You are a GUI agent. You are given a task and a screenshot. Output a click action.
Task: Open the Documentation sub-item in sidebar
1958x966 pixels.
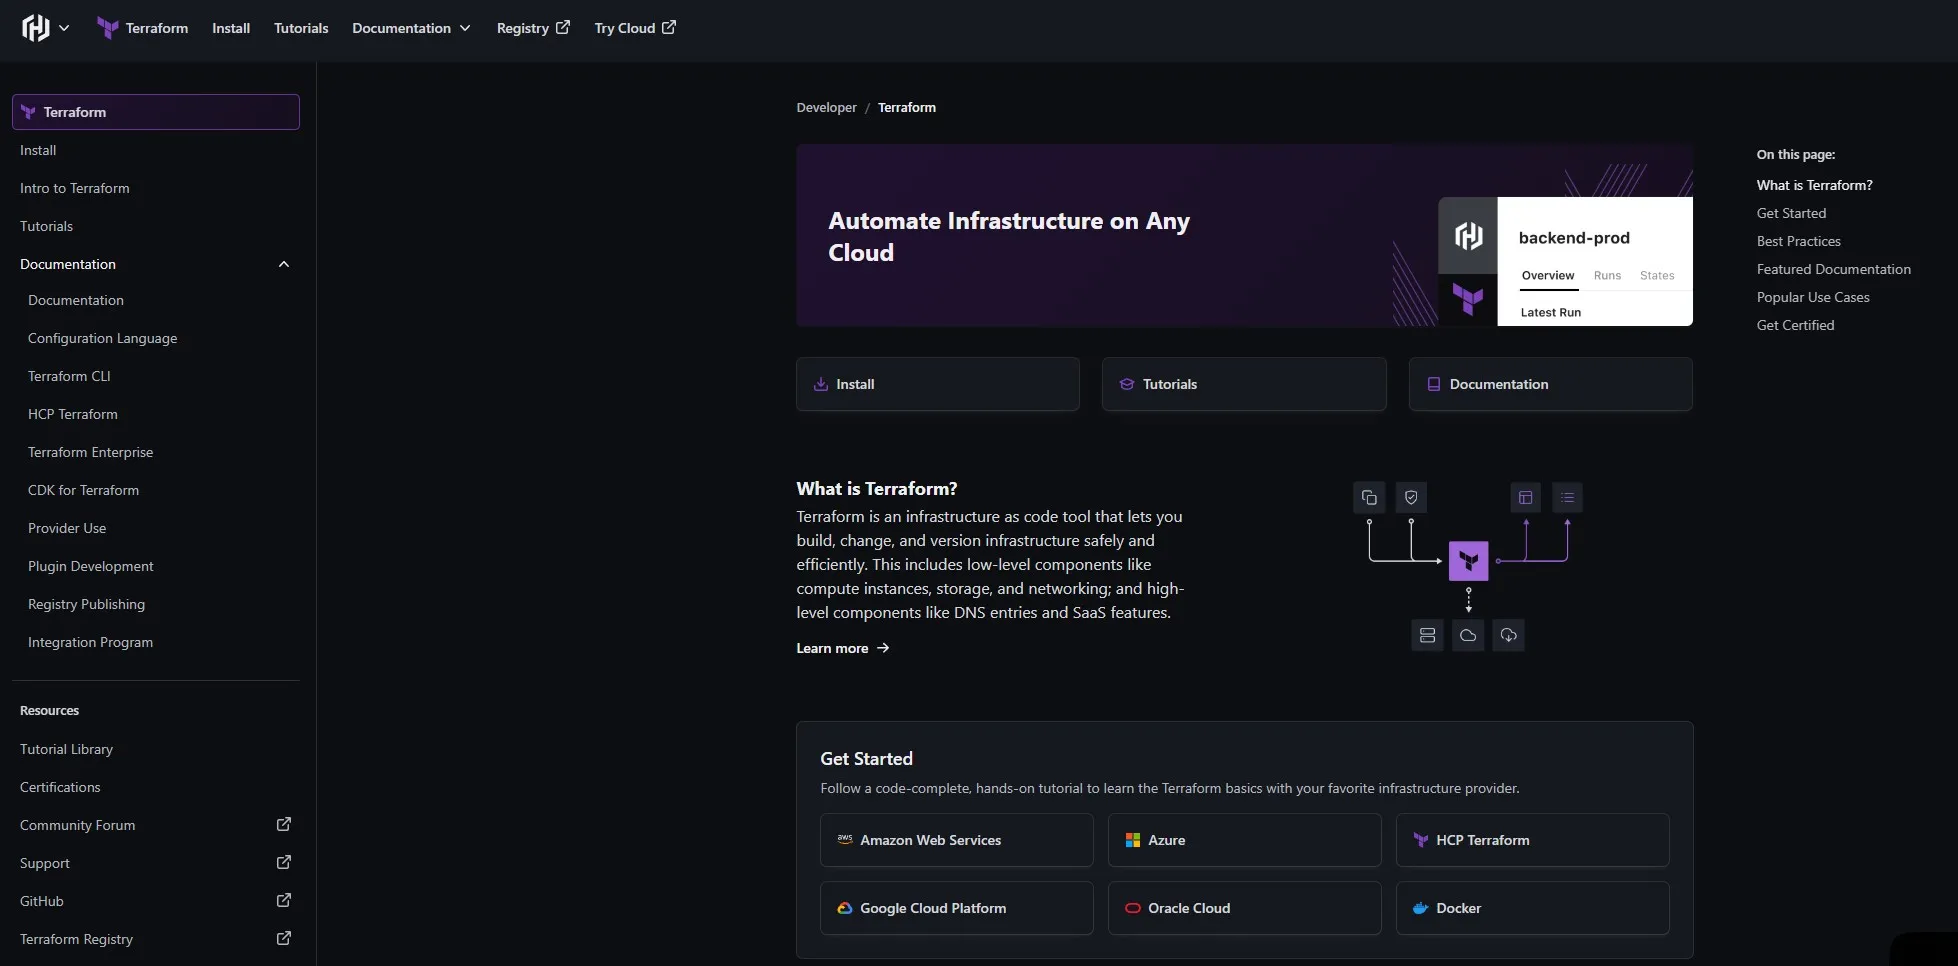76,300
